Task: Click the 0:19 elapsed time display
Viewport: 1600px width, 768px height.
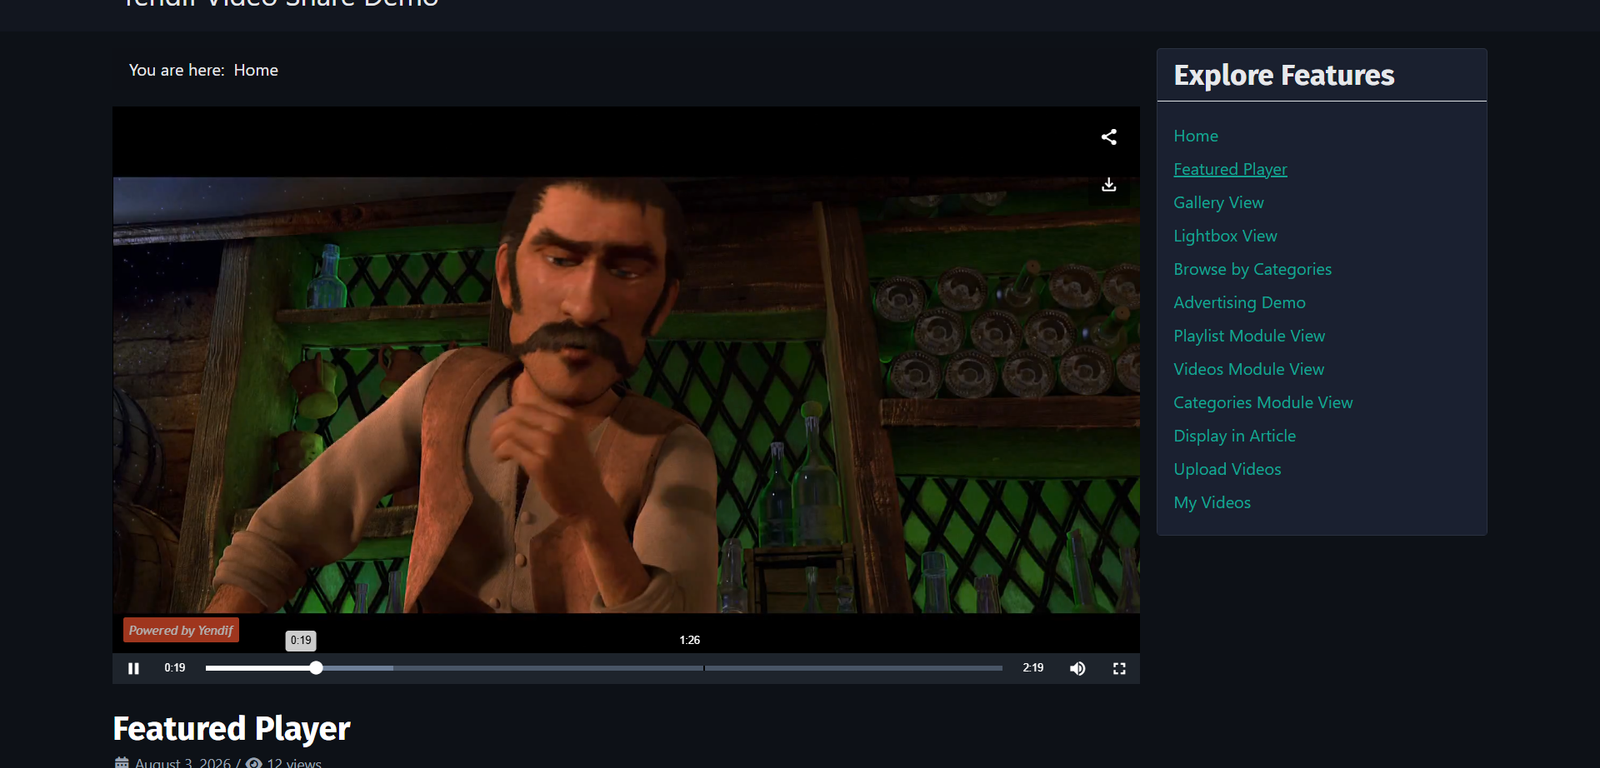Action: 175,668
